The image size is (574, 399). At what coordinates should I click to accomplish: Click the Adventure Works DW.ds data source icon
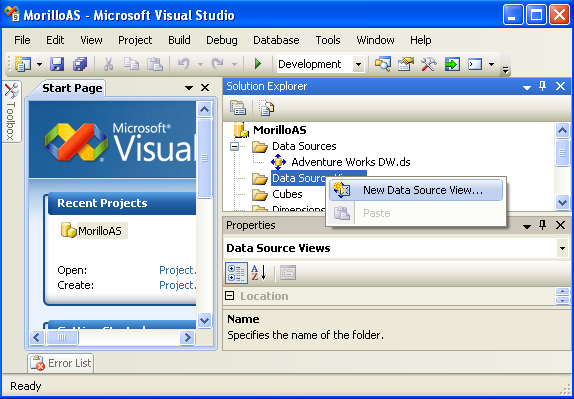[x=278, y=162]
